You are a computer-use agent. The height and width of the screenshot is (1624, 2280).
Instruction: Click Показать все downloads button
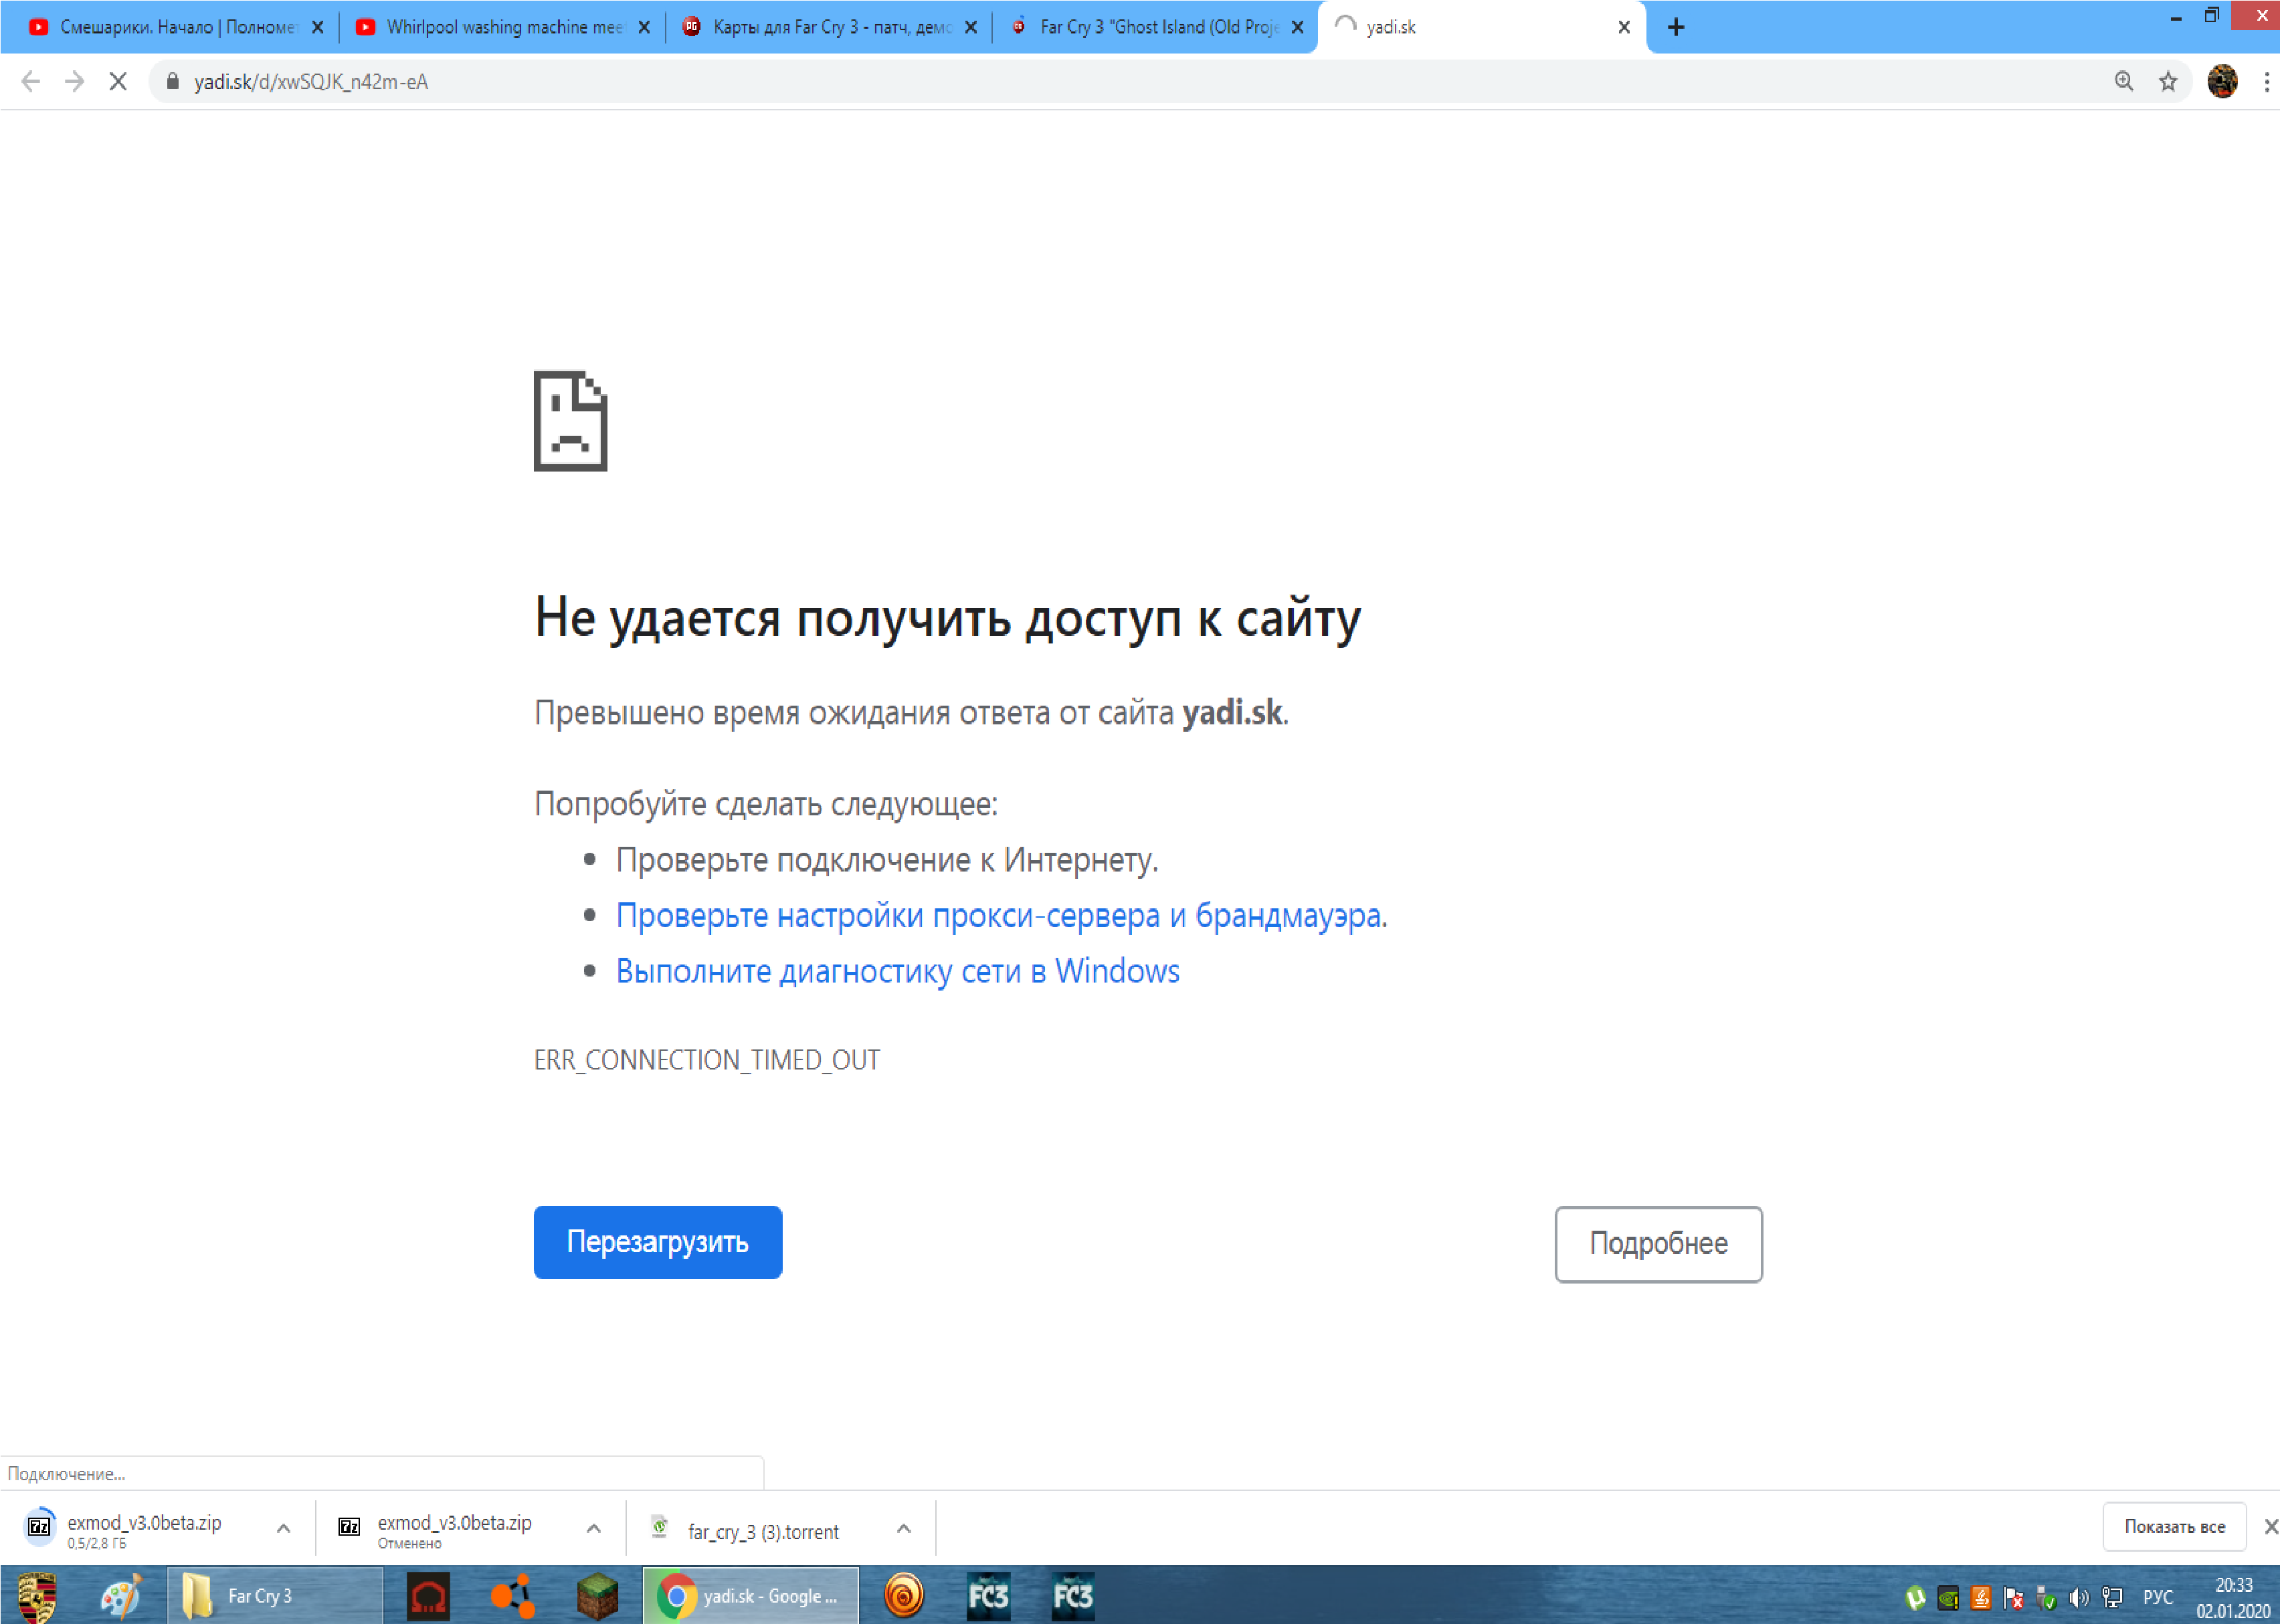(2174, 1527)
